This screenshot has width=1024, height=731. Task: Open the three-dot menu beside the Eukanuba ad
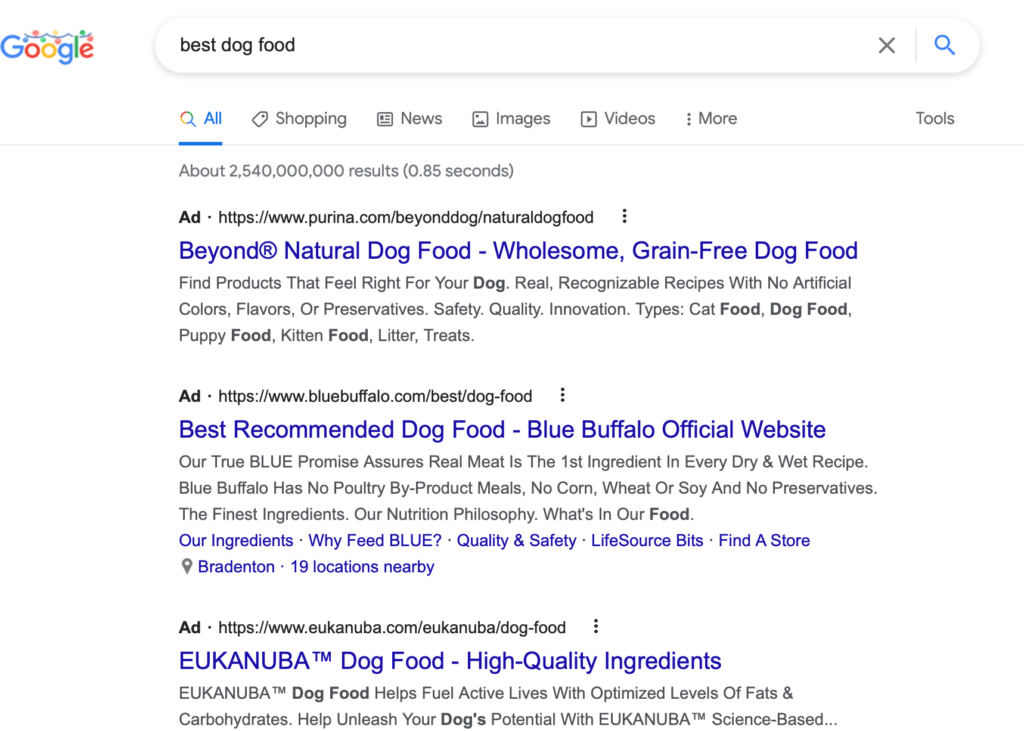point(596,627)
